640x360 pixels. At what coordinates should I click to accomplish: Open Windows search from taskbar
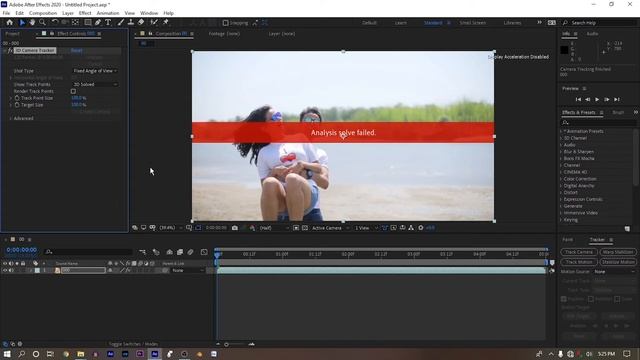[21, 354]
